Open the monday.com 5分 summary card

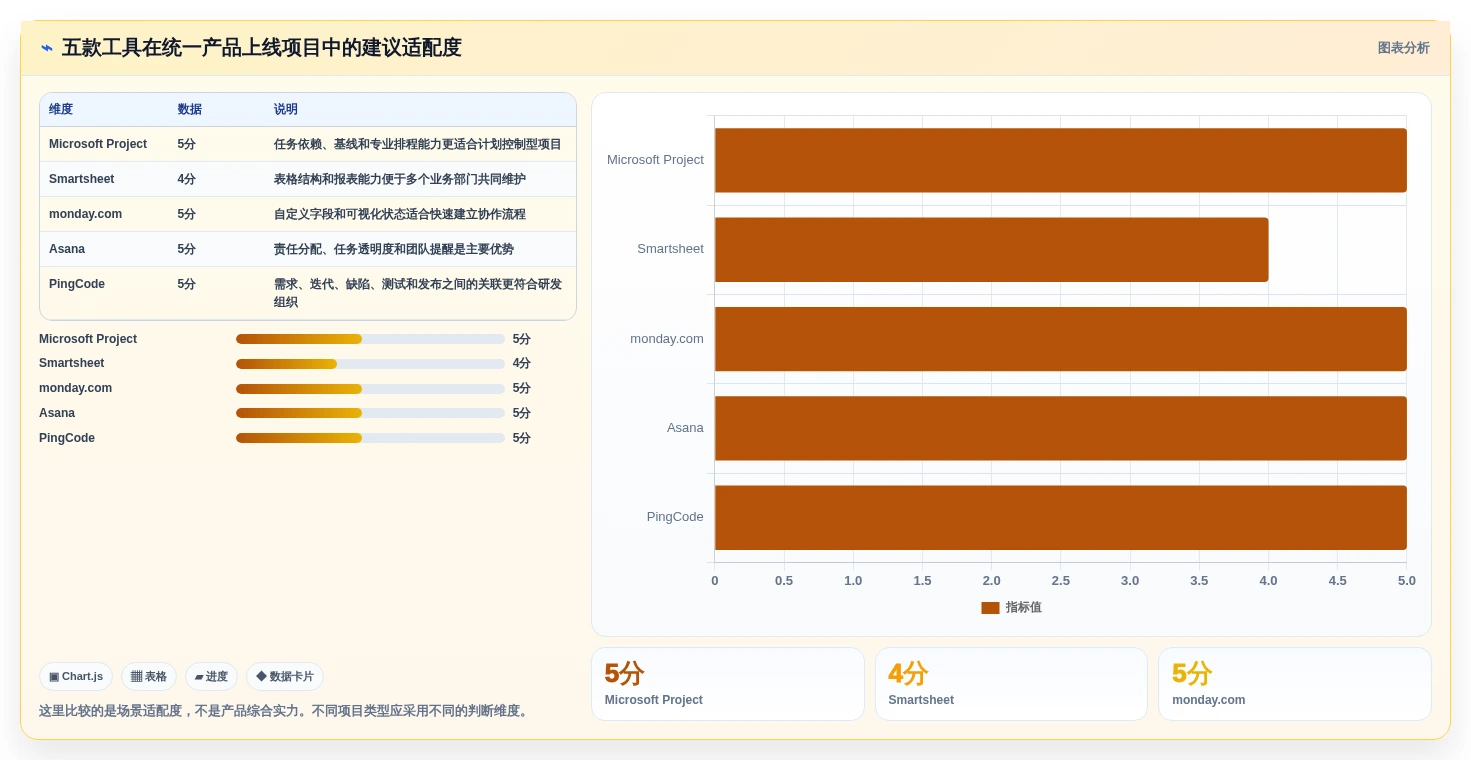(1294, 684)
